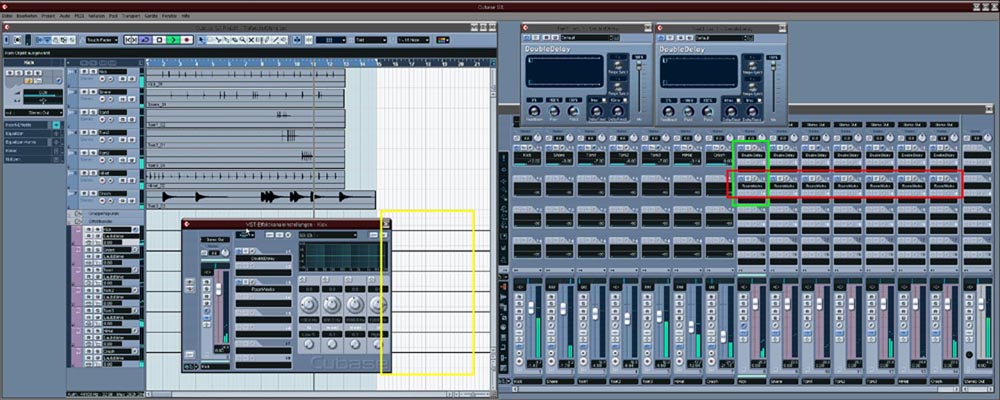Enable Write automation on the Tom2 track
Image resolution: width=1000 pixels, height=400 pixels.
pyautogui.click(x=132, y=140)
